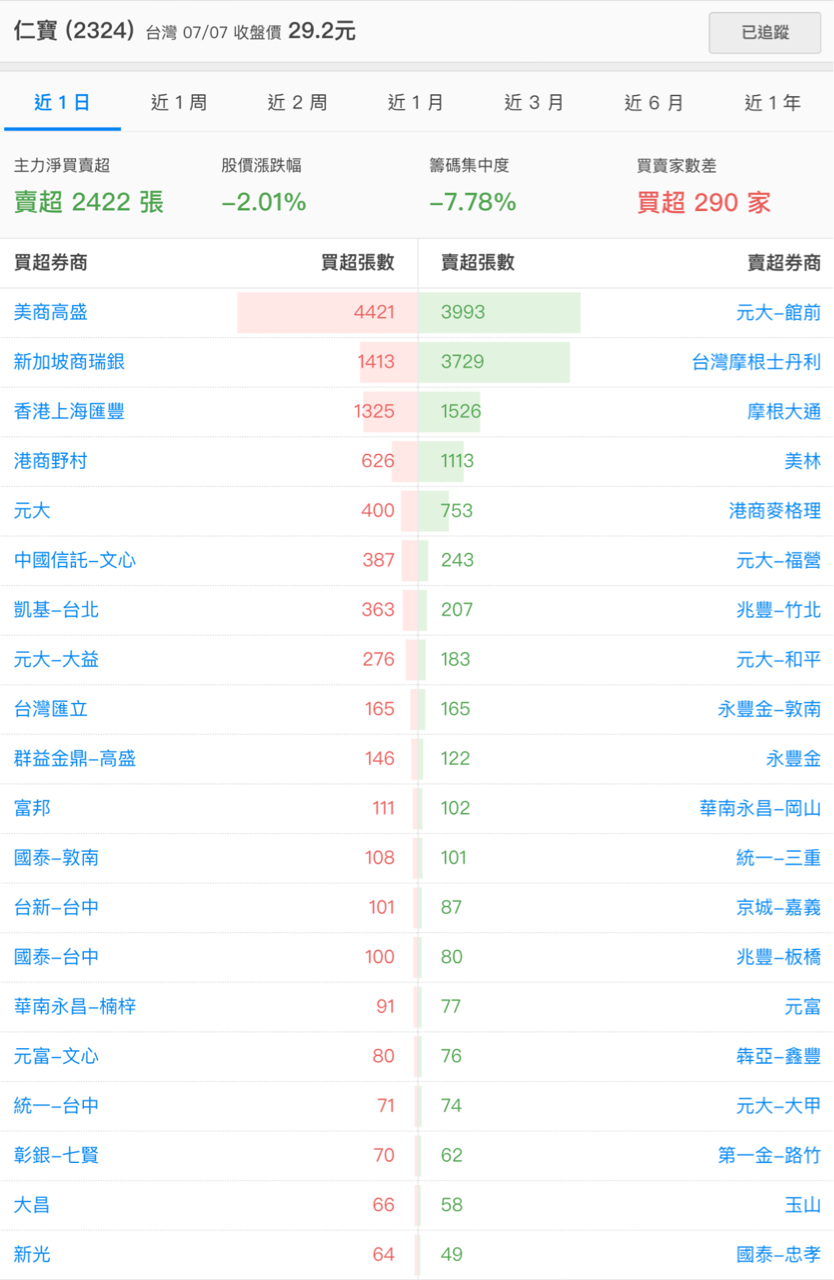The image size is (834, 1280).
Task: Open the 摩根大通 broker page
Action: [x=784, y=411]
